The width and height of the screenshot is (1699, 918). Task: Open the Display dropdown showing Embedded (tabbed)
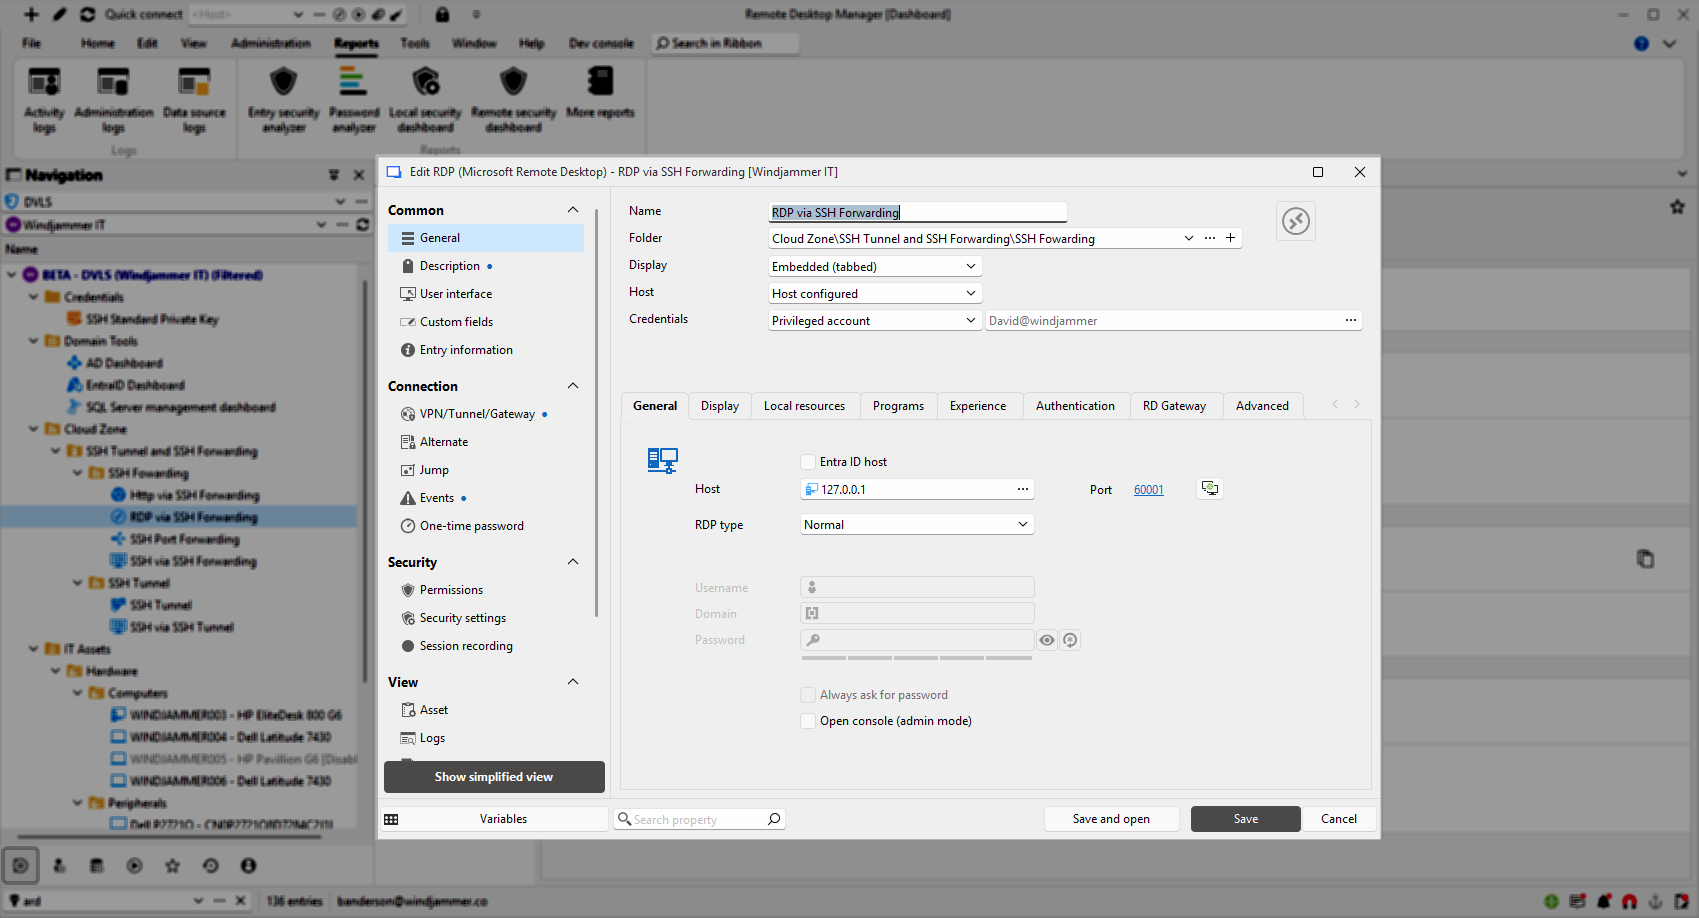tap(874, 267)
